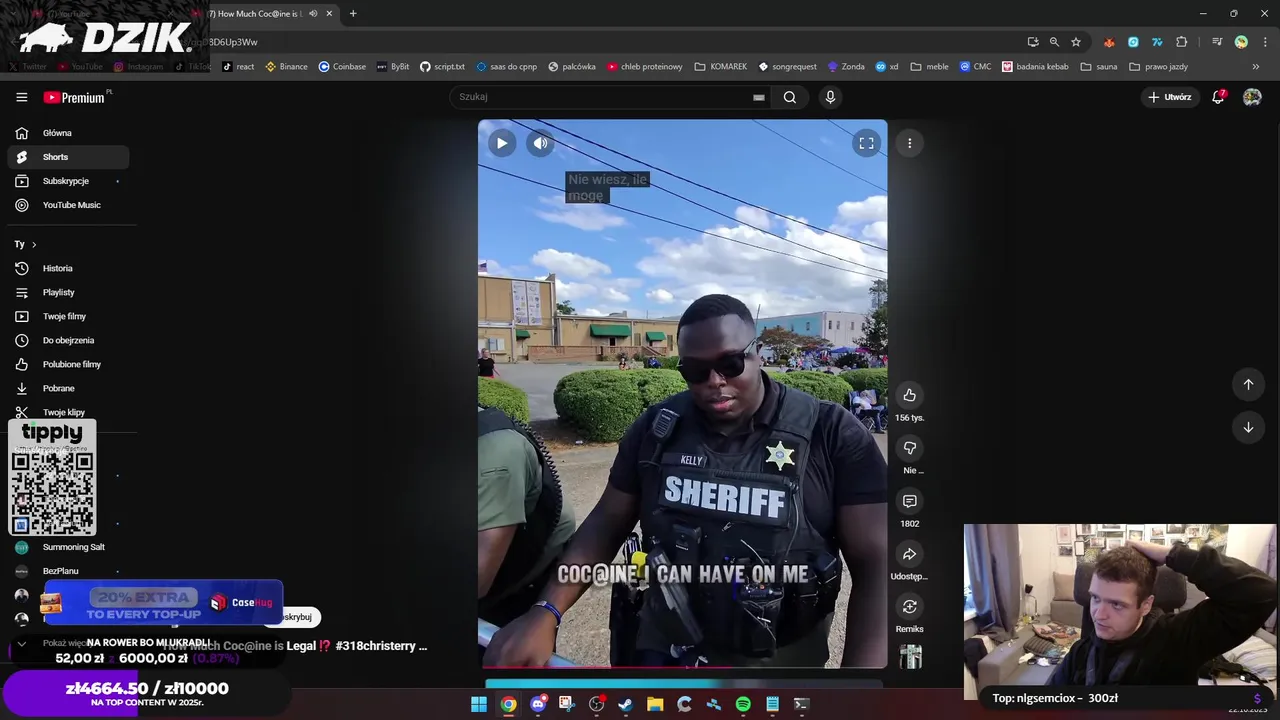Open the account avatar menu
The width and height of the screenshot is (1280, 720).
click(x=1252, y=97)
